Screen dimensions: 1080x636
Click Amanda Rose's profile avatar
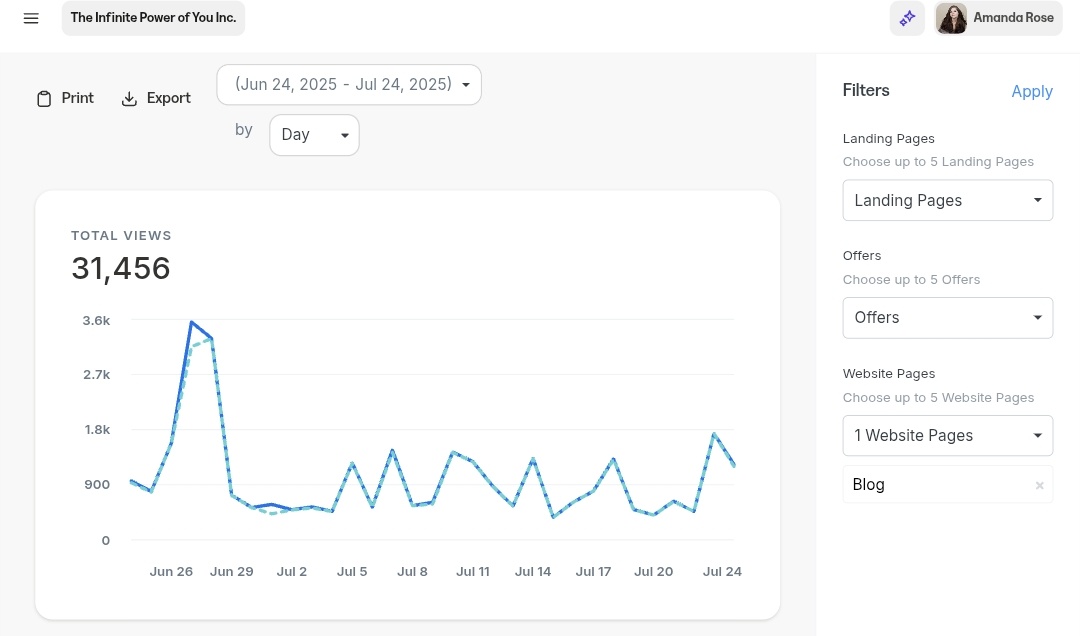coord(951,18)
